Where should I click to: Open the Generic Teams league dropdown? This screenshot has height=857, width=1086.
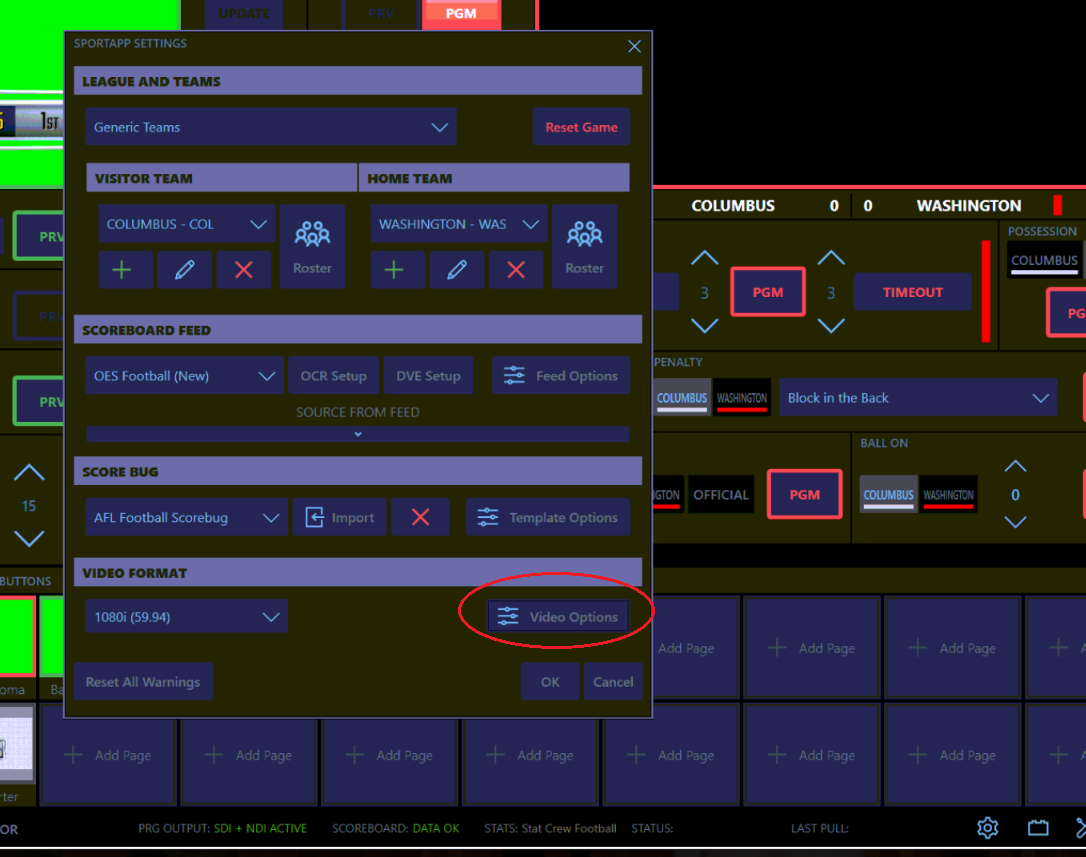[271, 127]
